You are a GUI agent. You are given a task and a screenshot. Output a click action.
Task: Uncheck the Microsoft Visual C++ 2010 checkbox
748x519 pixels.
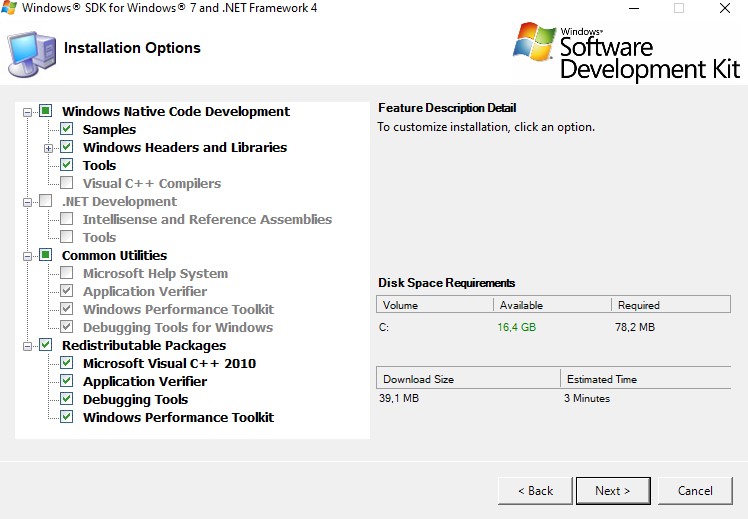tap(67, 363)
